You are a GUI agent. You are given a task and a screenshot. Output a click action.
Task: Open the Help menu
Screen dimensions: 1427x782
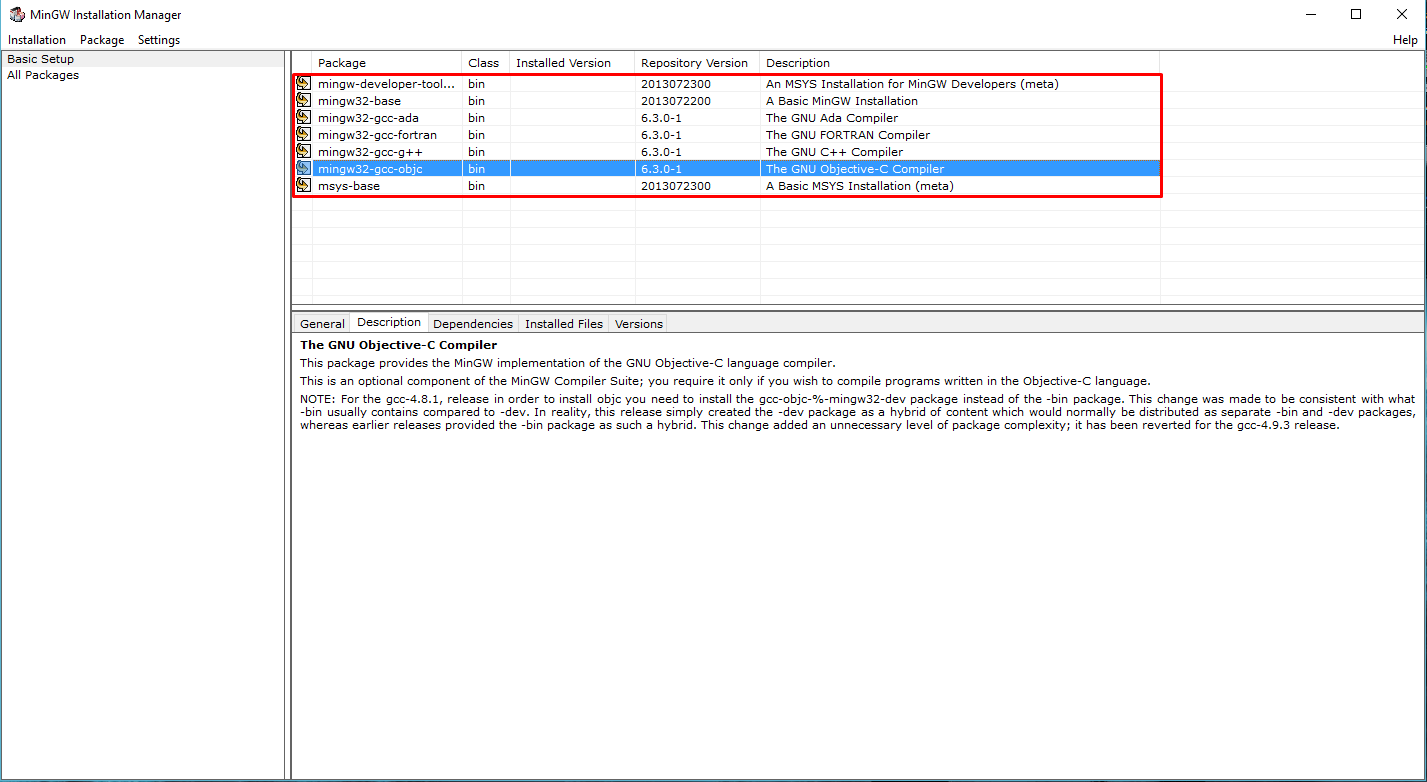point(1404,40)
